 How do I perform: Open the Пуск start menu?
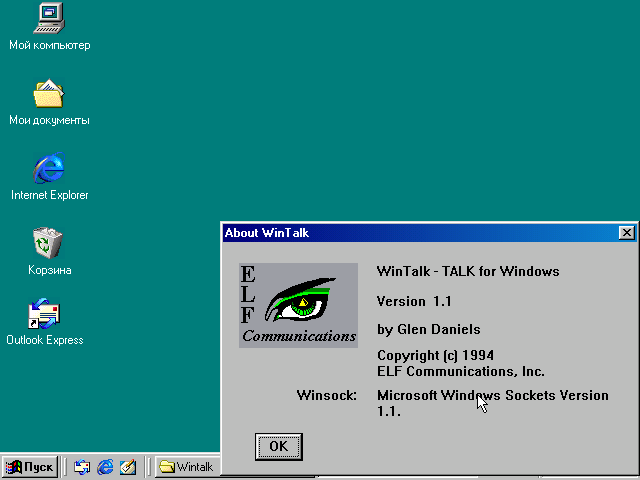tap(30, 467)
